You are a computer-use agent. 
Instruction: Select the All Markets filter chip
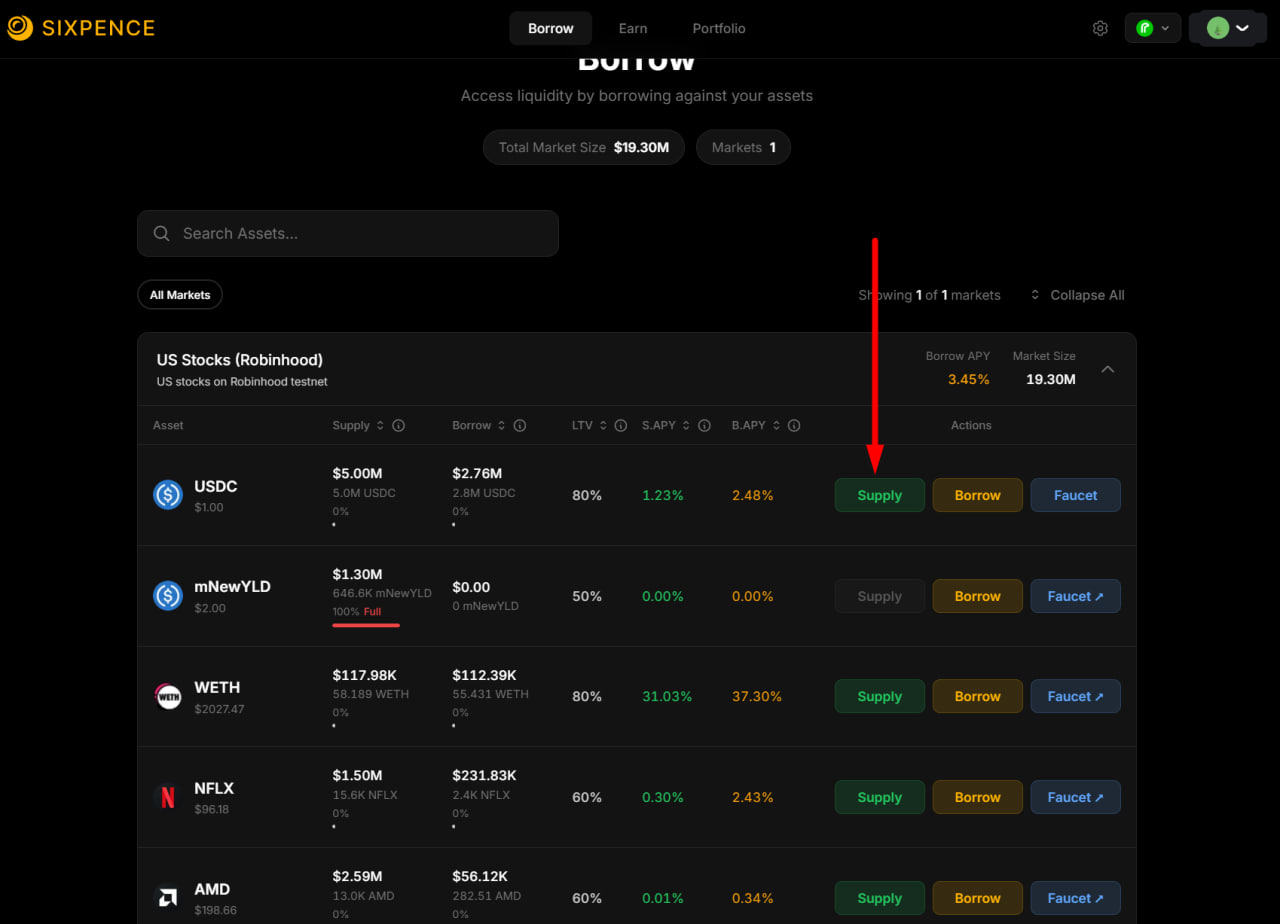[x=180, y=295]
